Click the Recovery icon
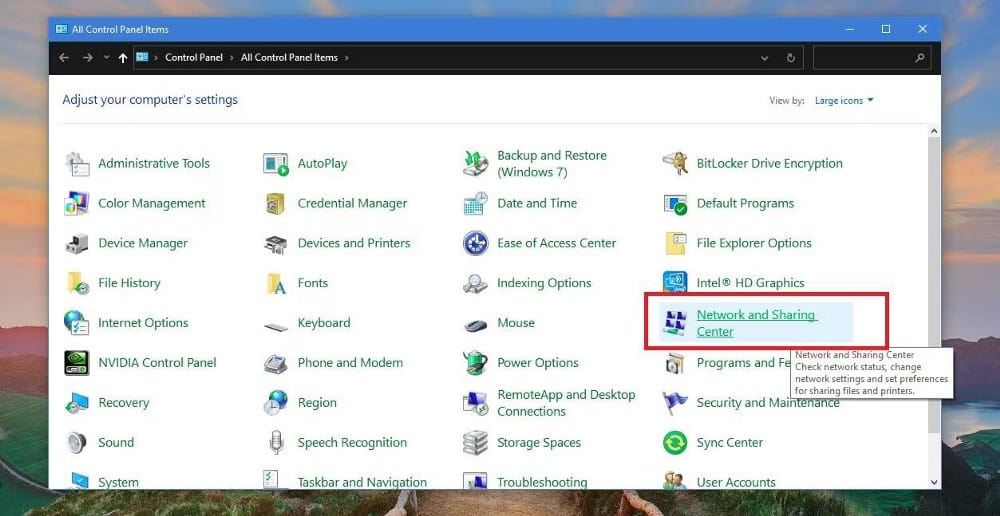 77,403
